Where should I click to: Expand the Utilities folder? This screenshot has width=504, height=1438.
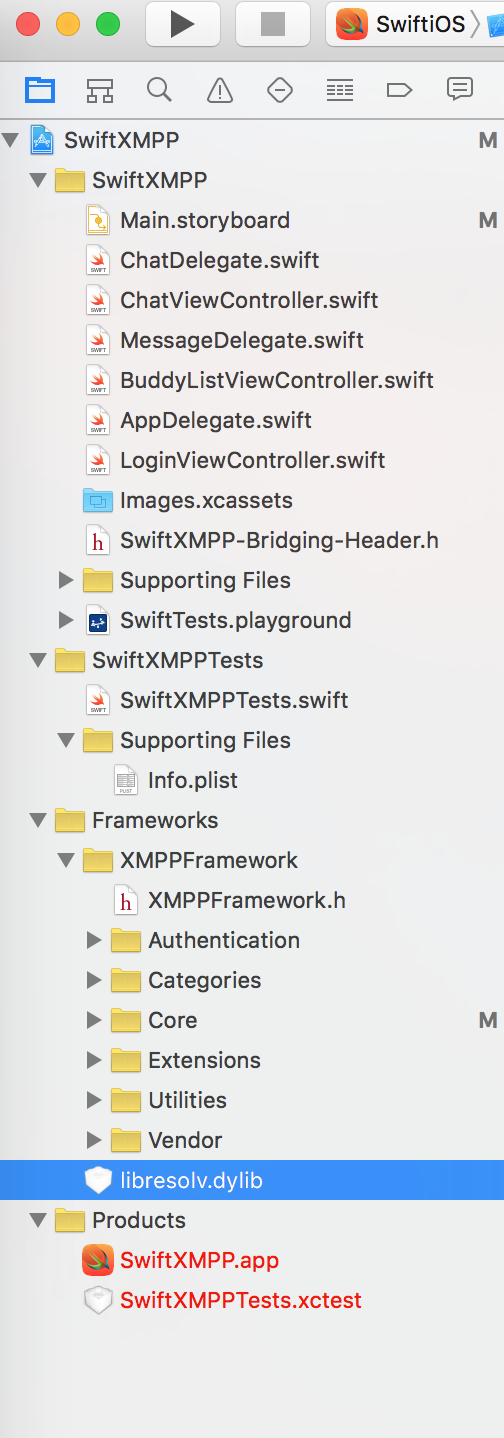point(94,1100)
